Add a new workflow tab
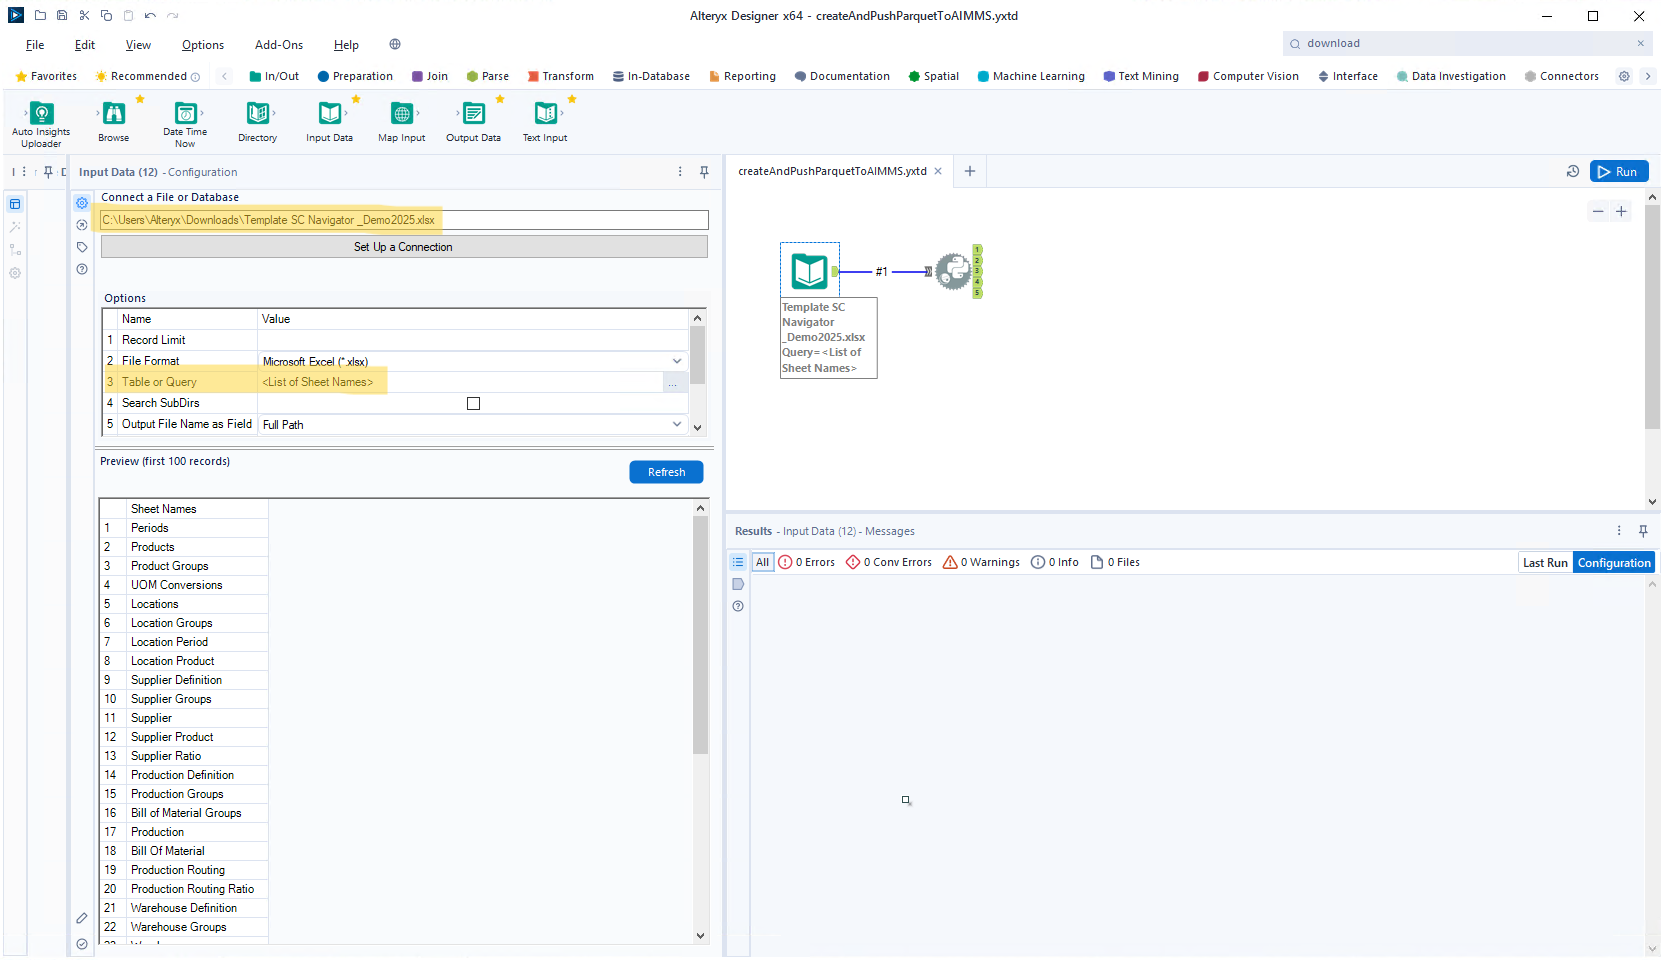 click(969, 171)
